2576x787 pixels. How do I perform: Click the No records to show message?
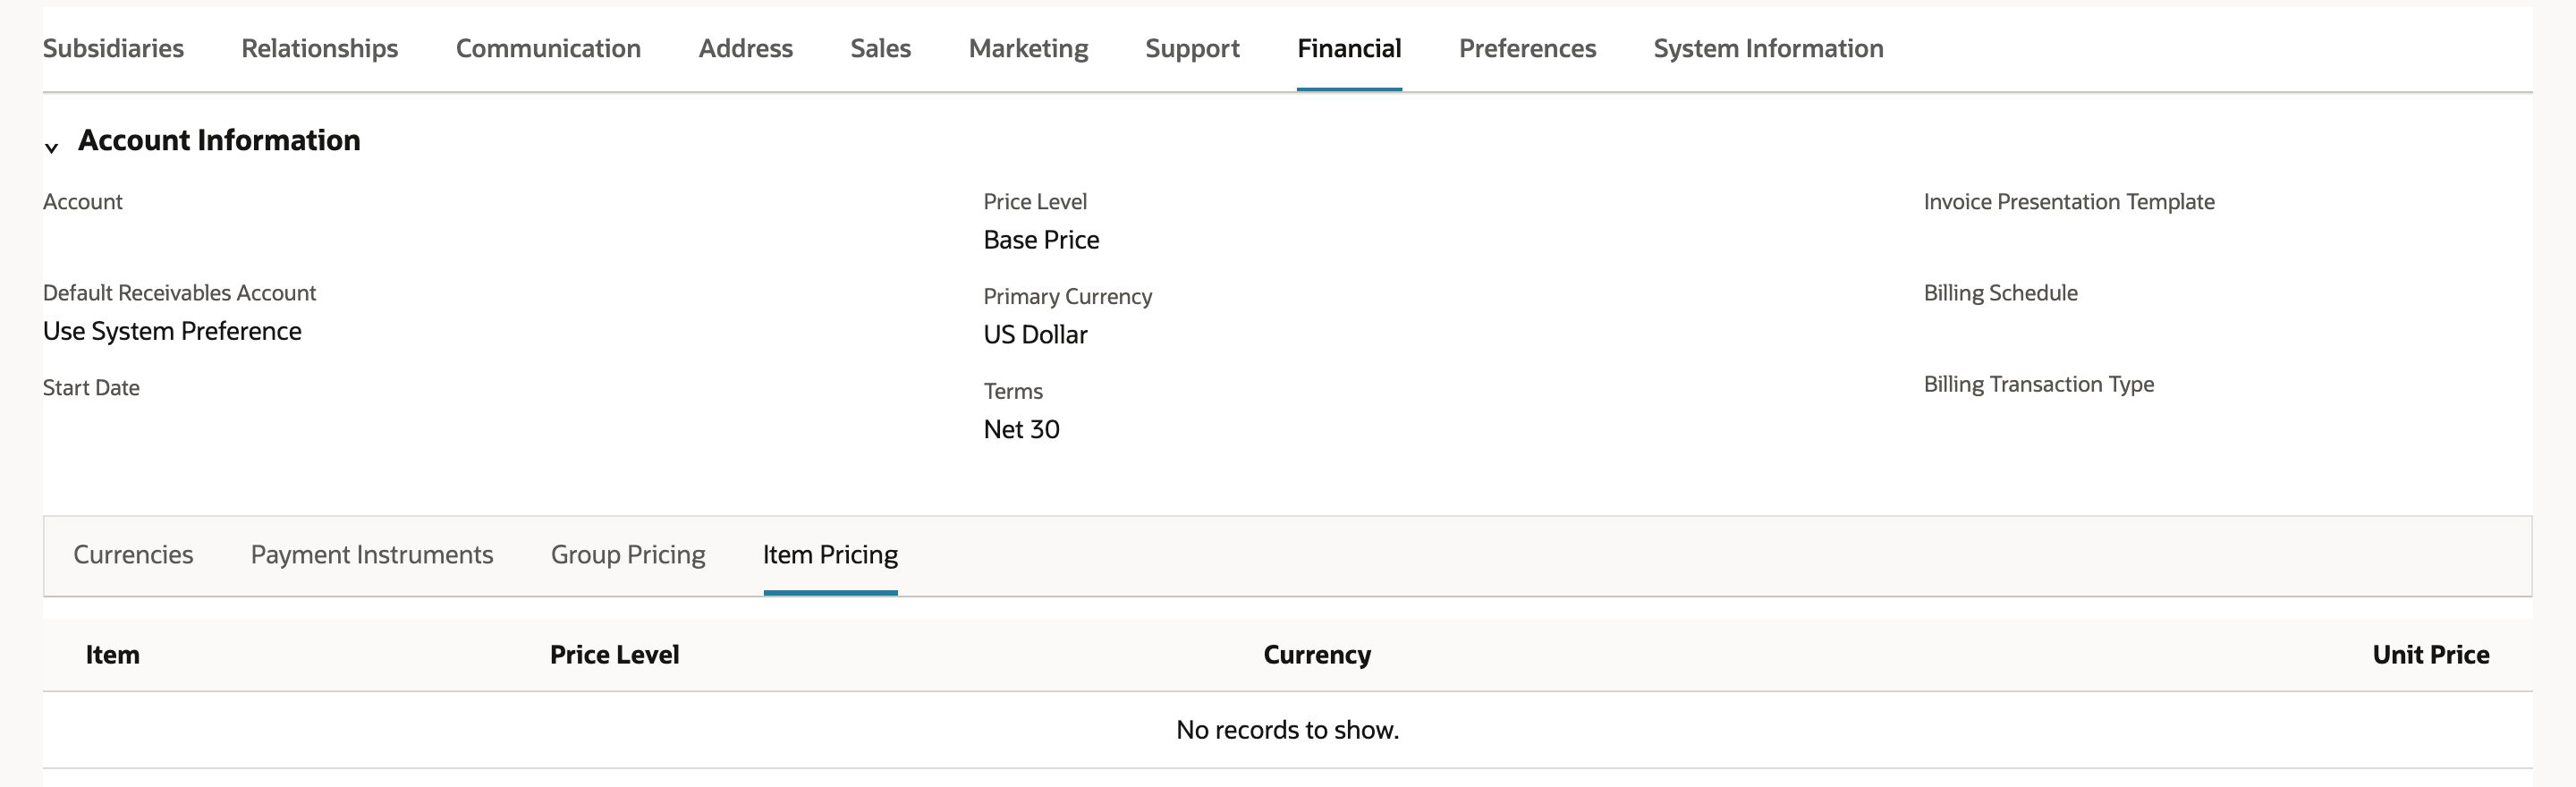[1288, 730]
